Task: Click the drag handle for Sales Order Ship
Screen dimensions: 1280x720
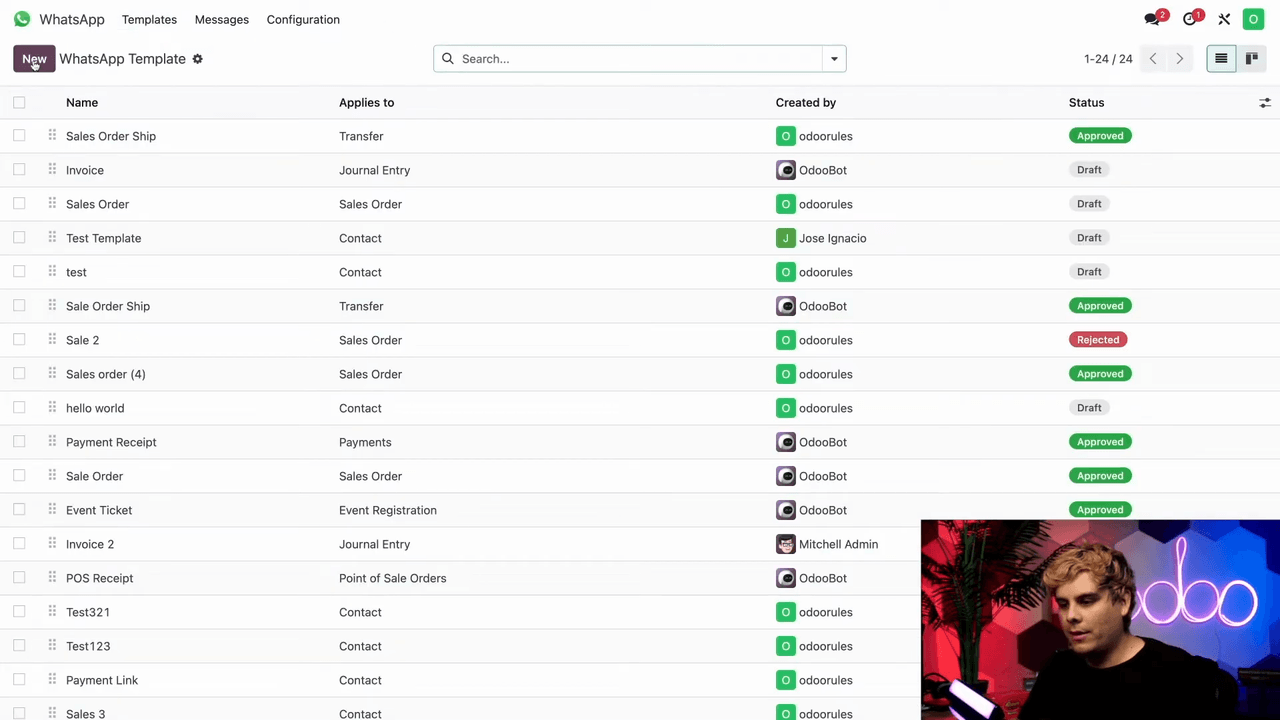Action: pyautogui.click(x=52, y=136)
